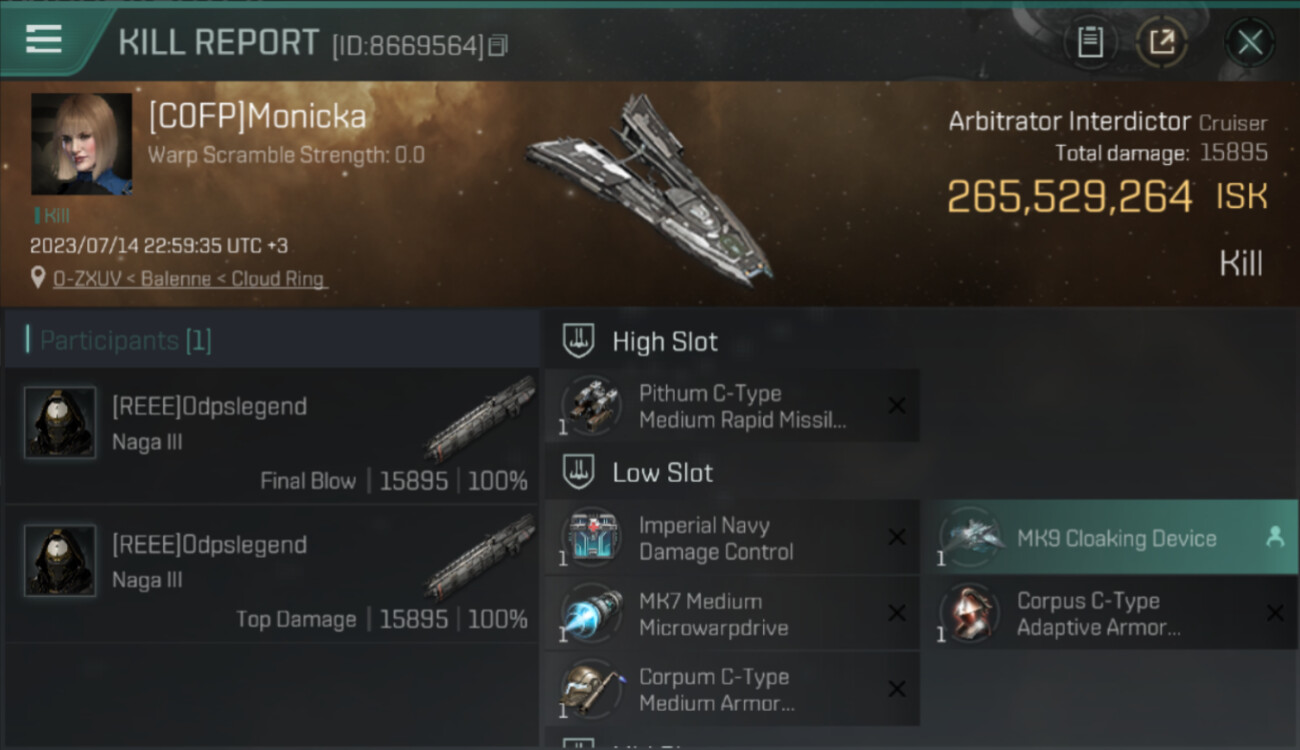Click the Low Slot section header

pos(662,472)
